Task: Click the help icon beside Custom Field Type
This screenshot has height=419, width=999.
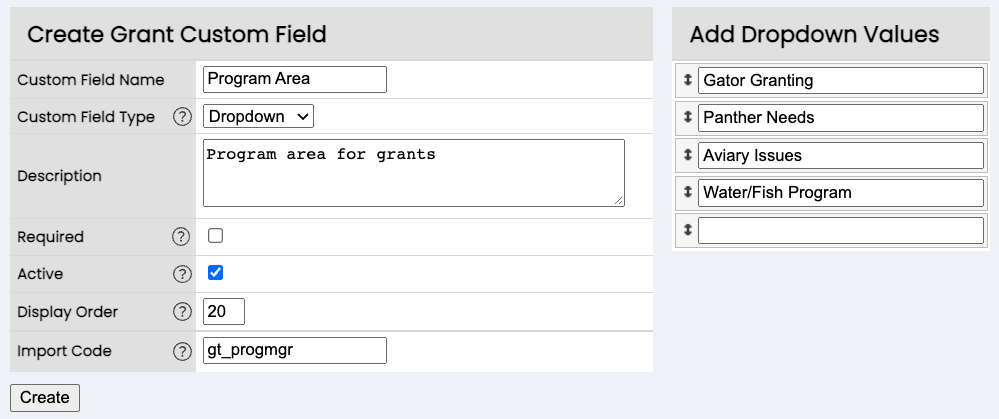Action: (182, 117)
